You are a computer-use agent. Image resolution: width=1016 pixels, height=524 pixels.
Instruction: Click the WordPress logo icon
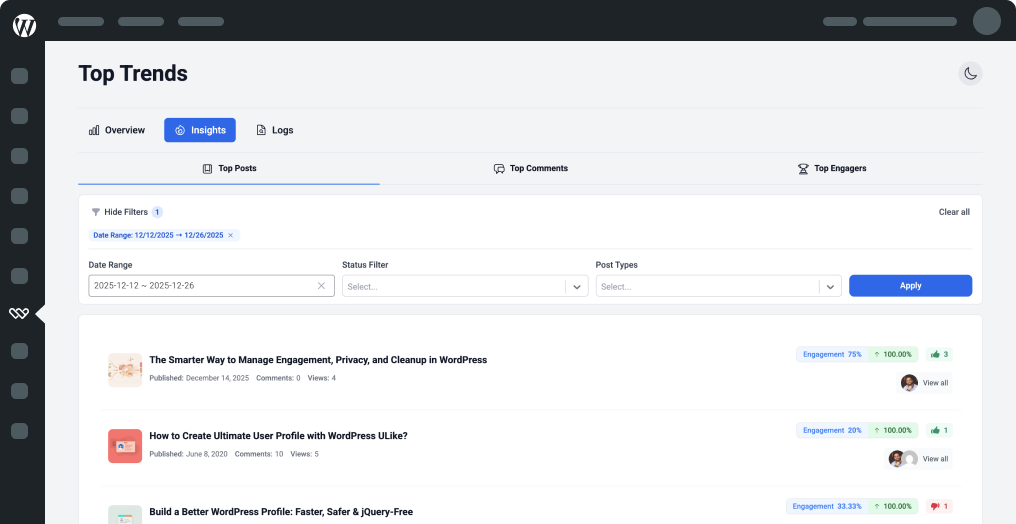click(24, 26)
